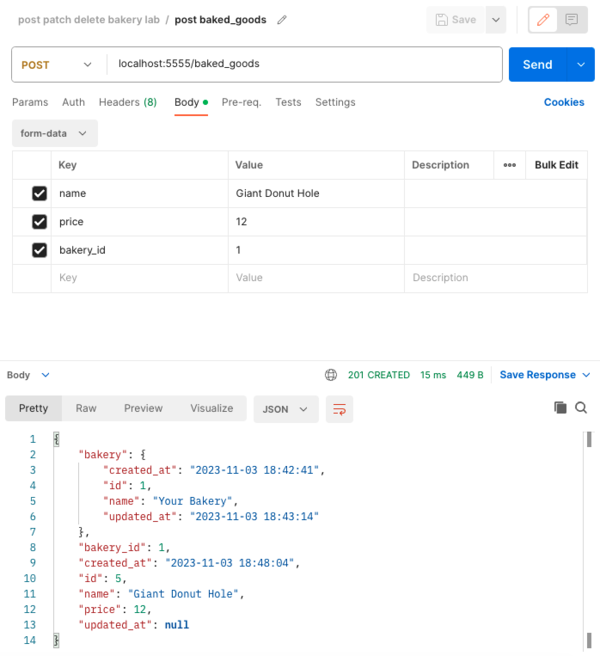Open the comments panel icon
The image size is (600, 656).
click(x=572, y=20)
